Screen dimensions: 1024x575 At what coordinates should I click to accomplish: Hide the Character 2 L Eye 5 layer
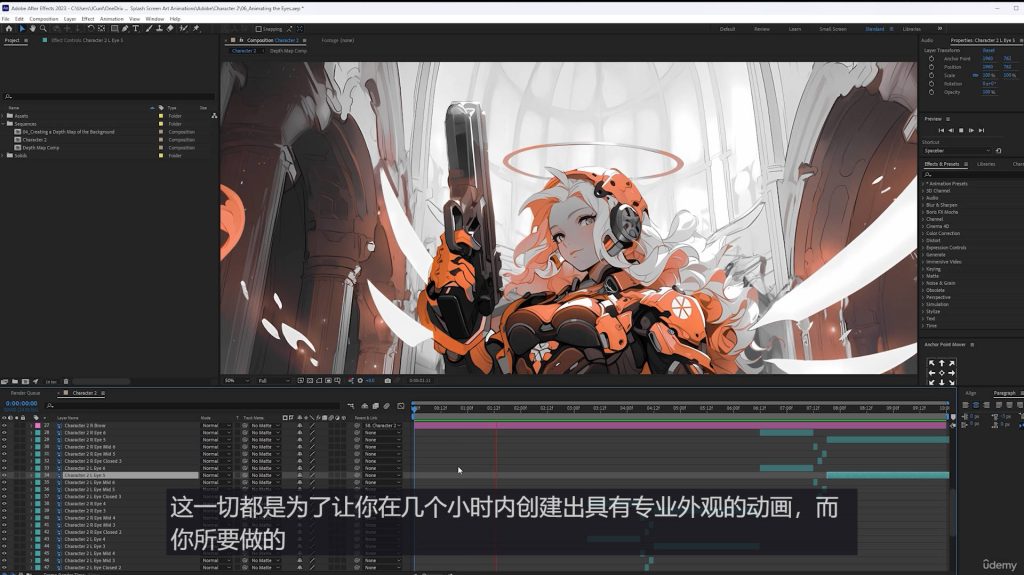pyautogui.click(x=4, y=475)
